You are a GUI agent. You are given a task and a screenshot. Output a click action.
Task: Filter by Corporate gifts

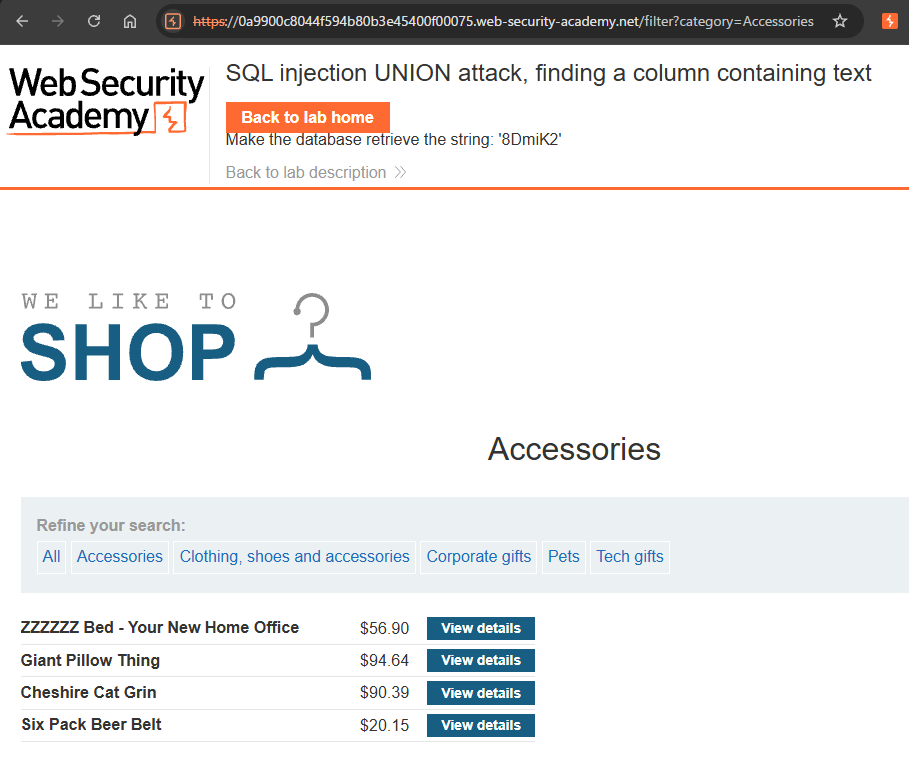pos(479,557)
